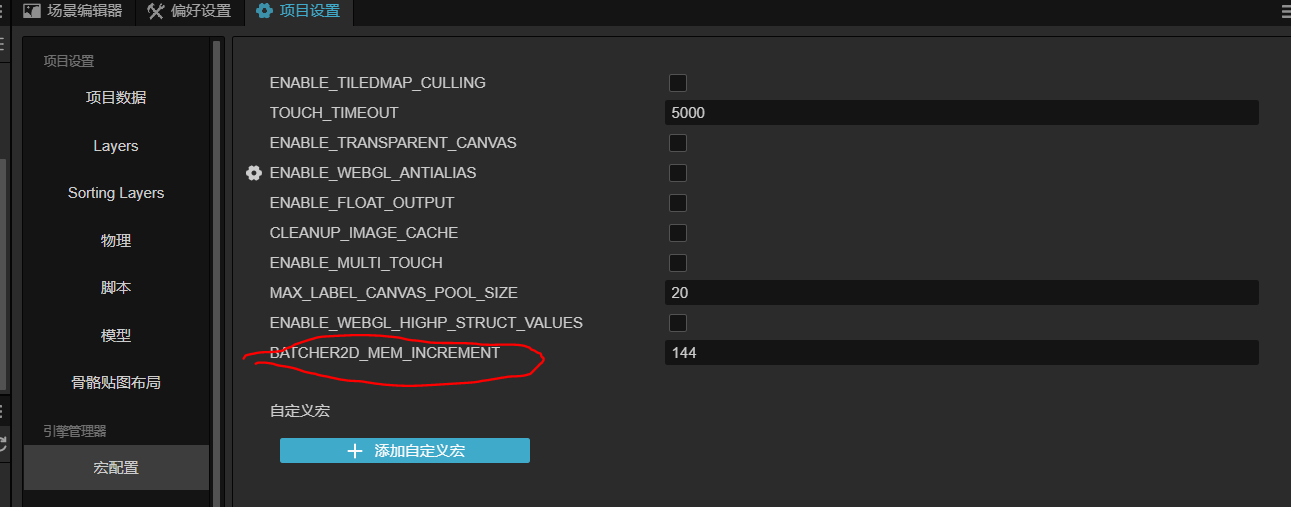Enable the ENABLE_TILEDMAP_CULLING checkbox

[678, 83]
